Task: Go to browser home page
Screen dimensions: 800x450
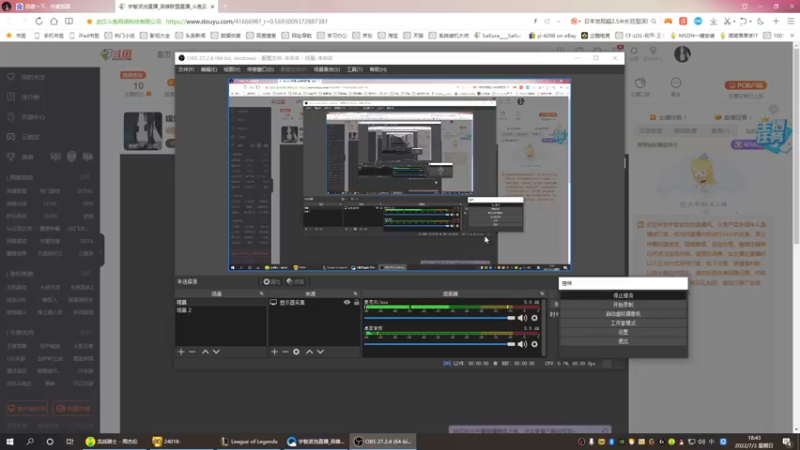Action: point(54,21)
